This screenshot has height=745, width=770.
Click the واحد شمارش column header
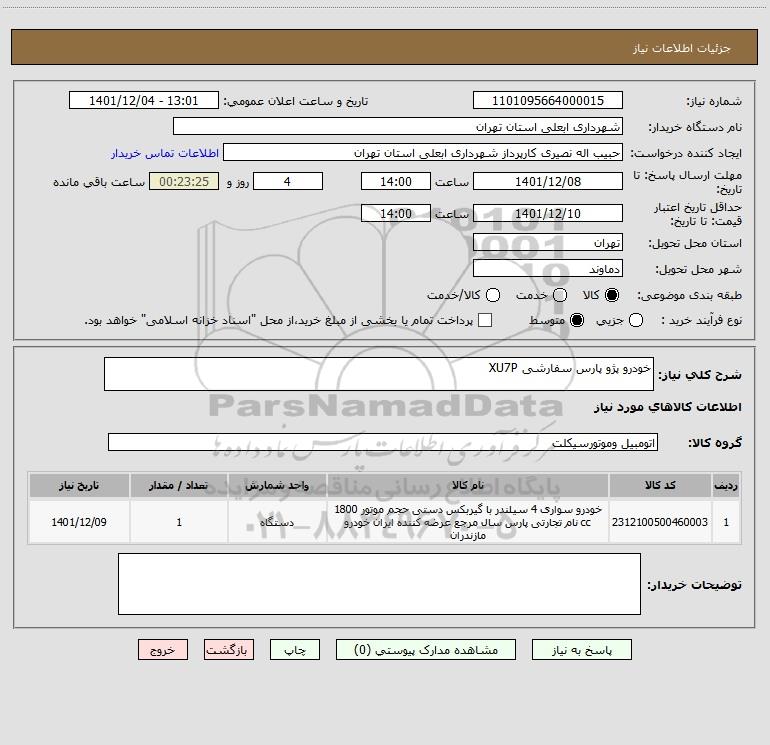point(277,485)
